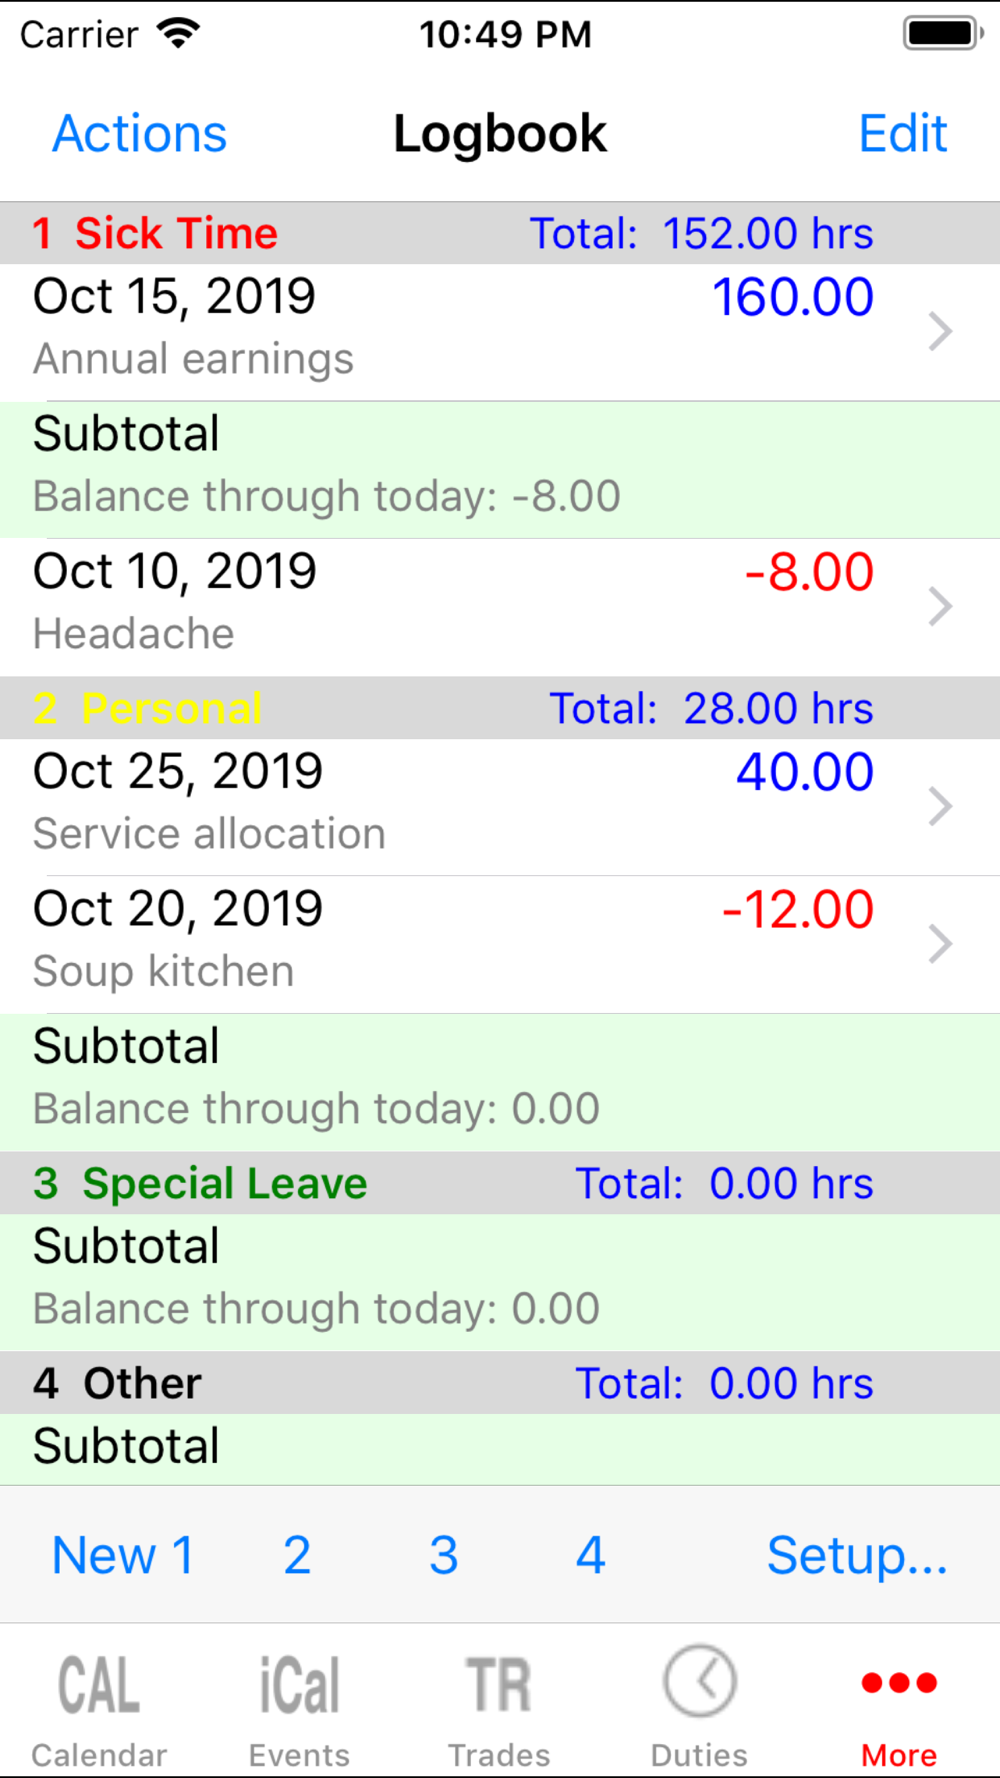
Task: Open the Actions menu
Action: pyautogui.click(x=140, y=134)
